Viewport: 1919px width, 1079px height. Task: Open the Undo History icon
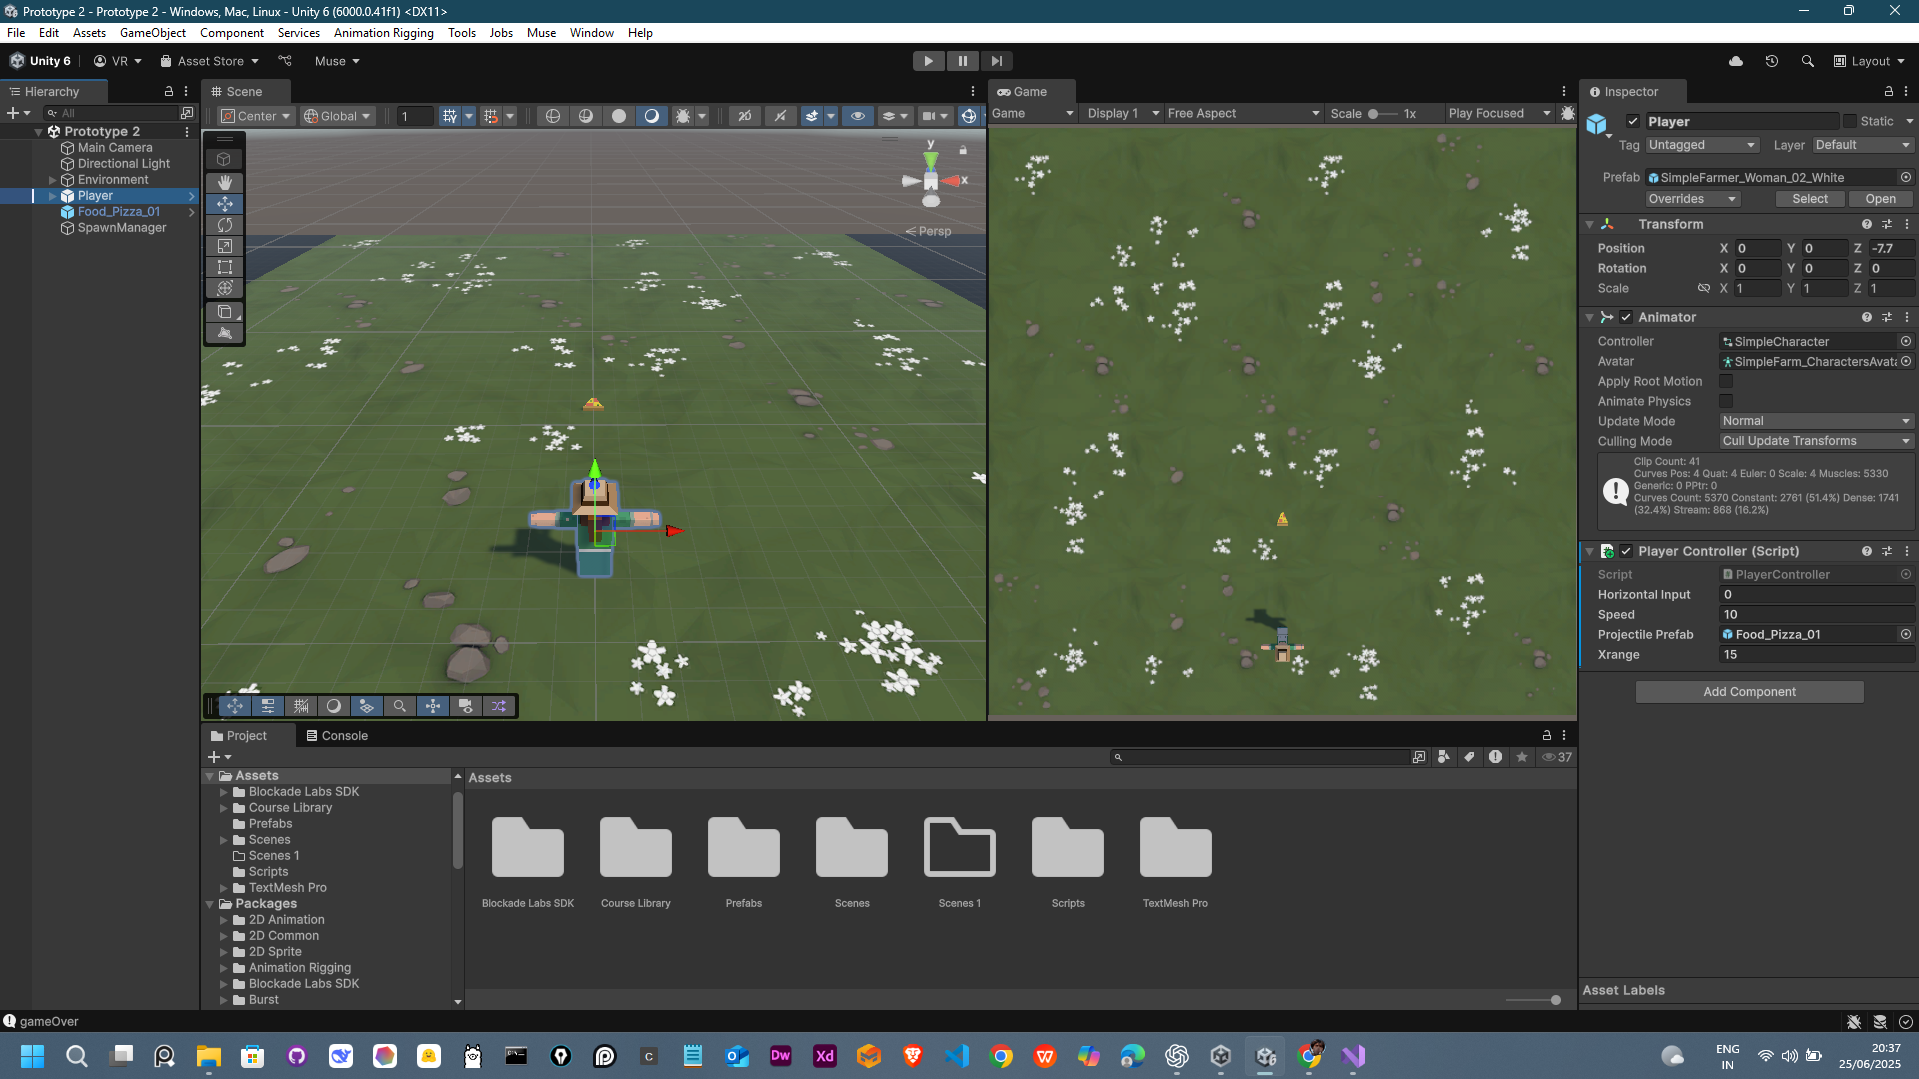pos(1772,61)
